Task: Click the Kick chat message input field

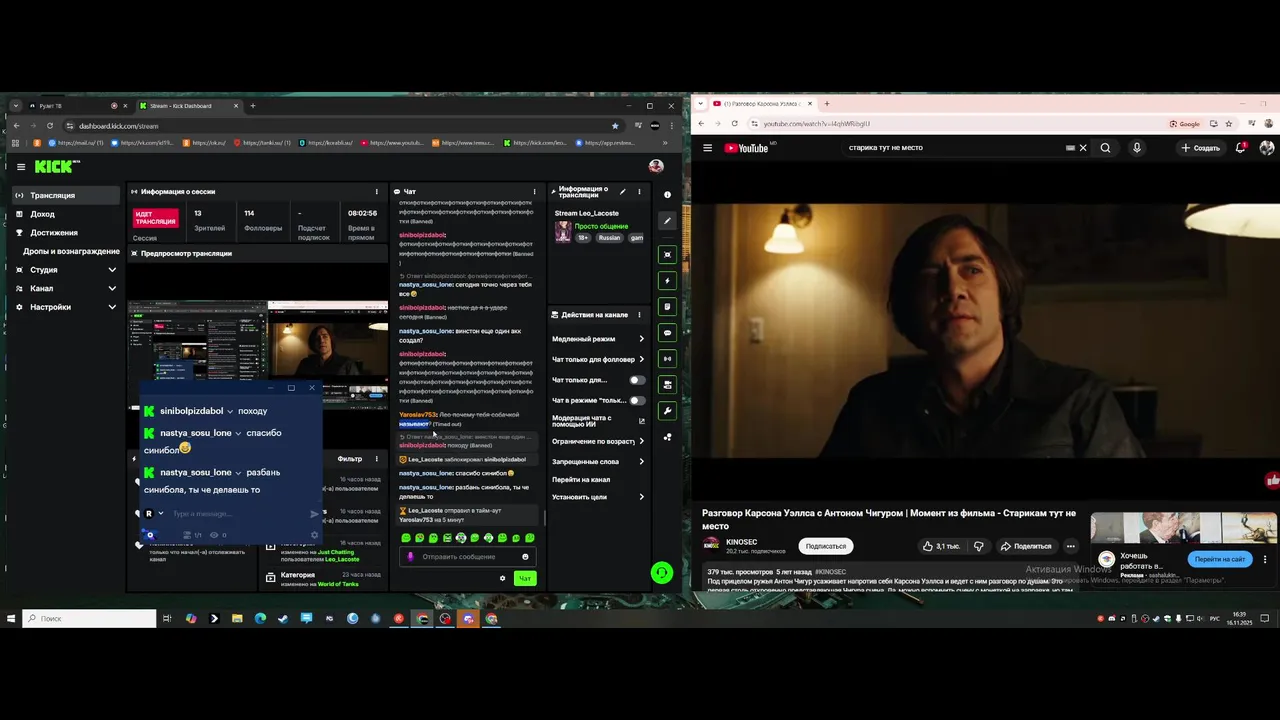Action: tap(468, 557)
